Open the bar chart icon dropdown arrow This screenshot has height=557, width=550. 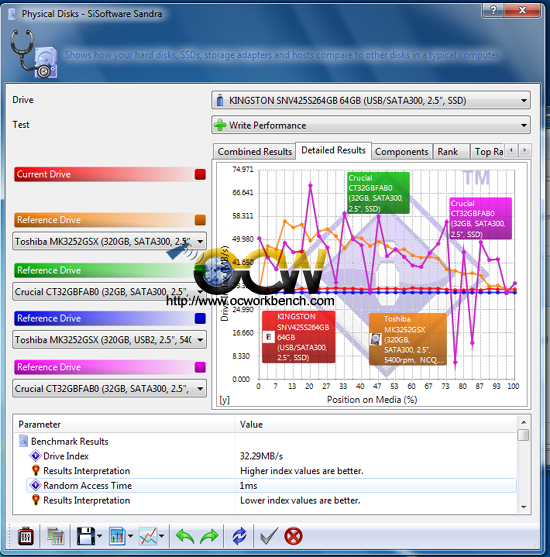pyautogui.click(x=130, y=536)
